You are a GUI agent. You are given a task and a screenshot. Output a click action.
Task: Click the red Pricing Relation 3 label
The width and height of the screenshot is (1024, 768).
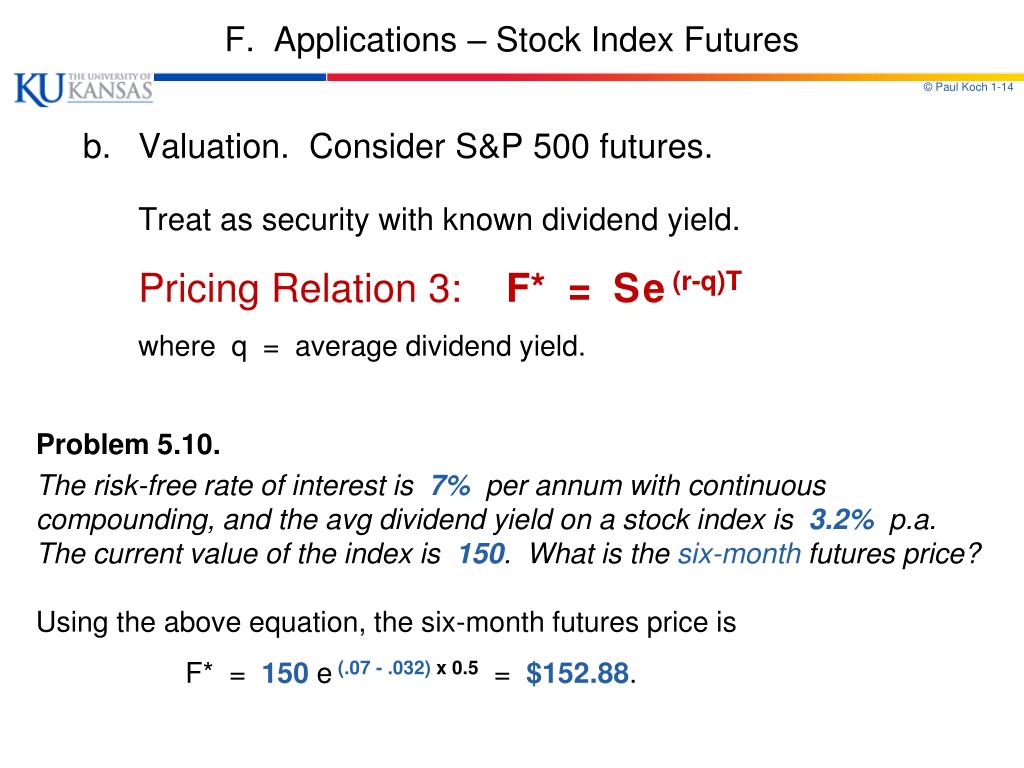pyautogui.click(x=300, y=288)
